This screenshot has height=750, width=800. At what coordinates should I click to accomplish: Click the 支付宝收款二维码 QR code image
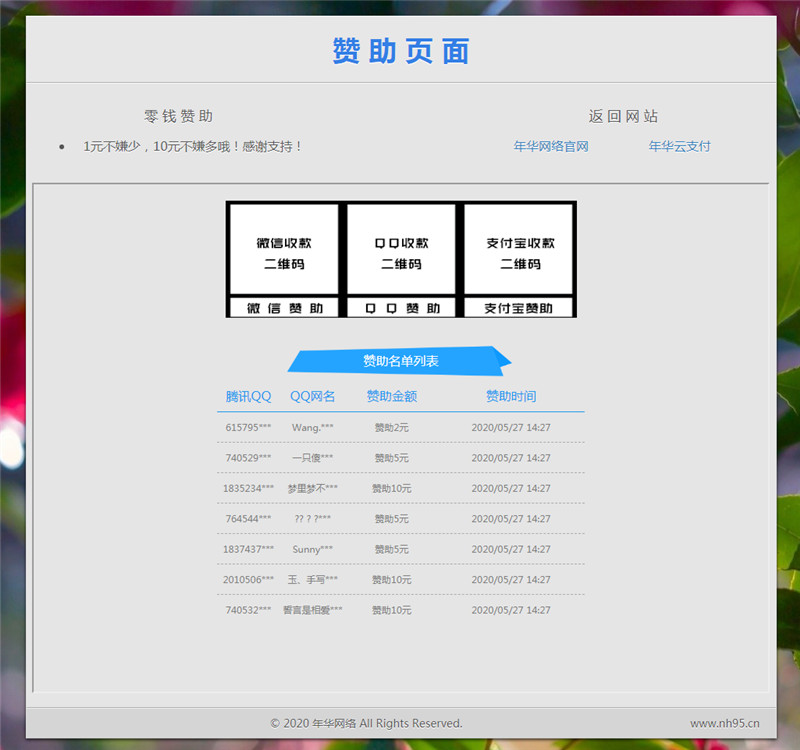(518, 250)
